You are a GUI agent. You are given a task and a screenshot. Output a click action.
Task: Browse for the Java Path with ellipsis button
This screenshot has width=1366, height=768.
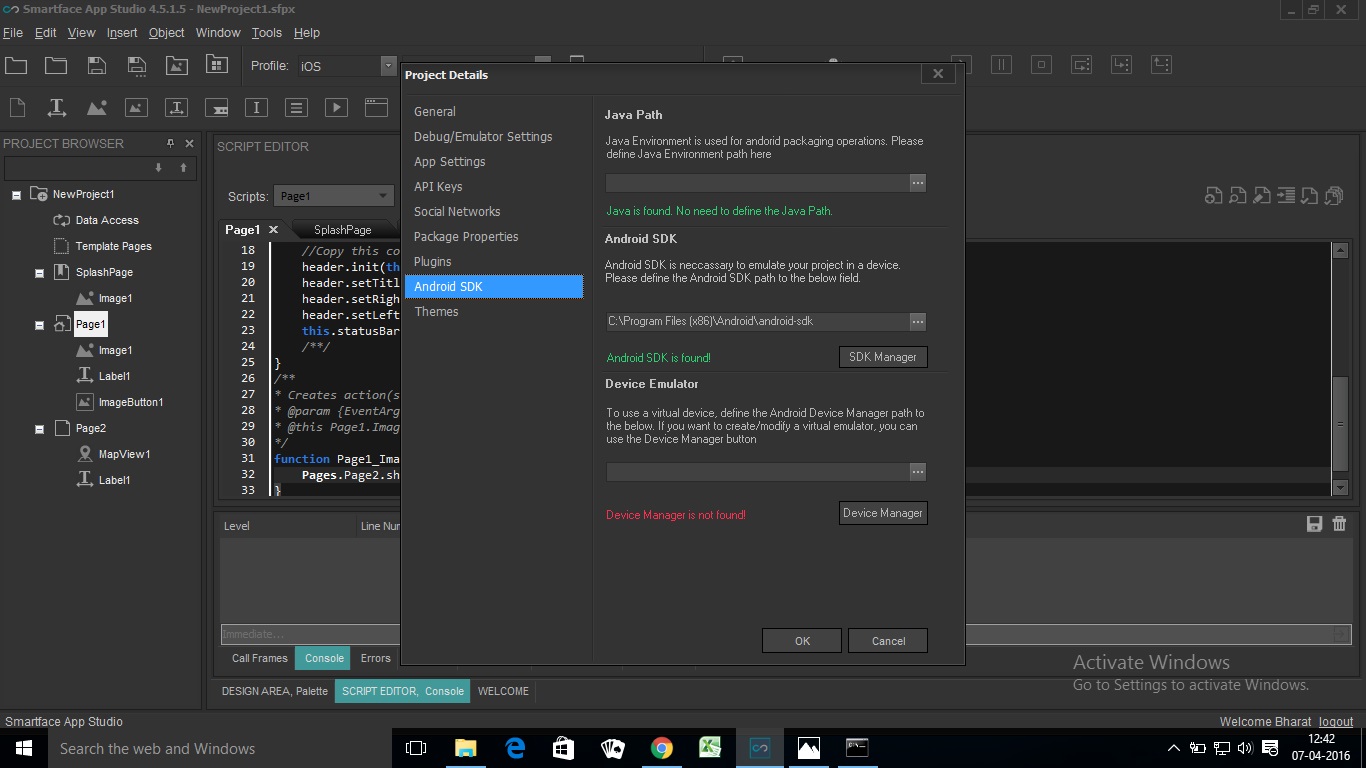click(x=917, y=183)
